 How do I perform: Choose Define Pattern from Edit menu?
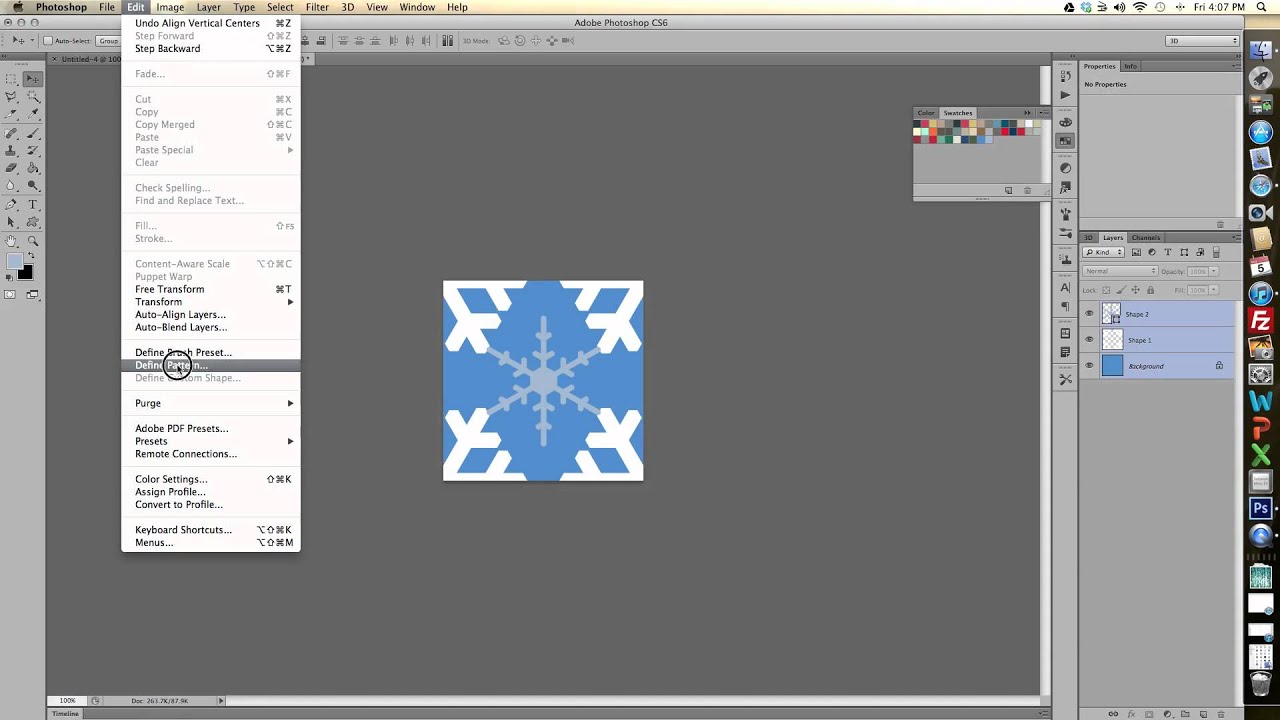[x=211, y=365]
